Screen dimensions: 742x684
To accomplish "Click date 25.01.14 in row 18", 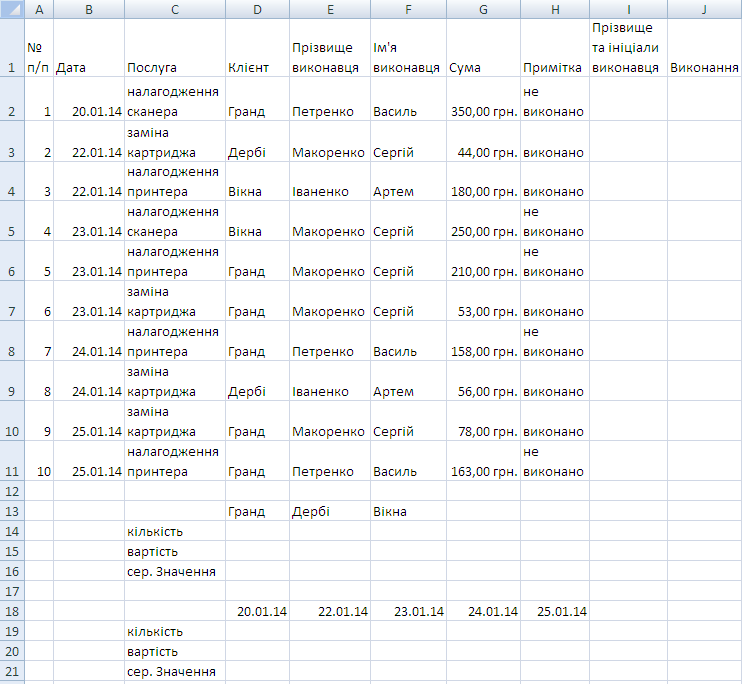I will coord(555,611).
